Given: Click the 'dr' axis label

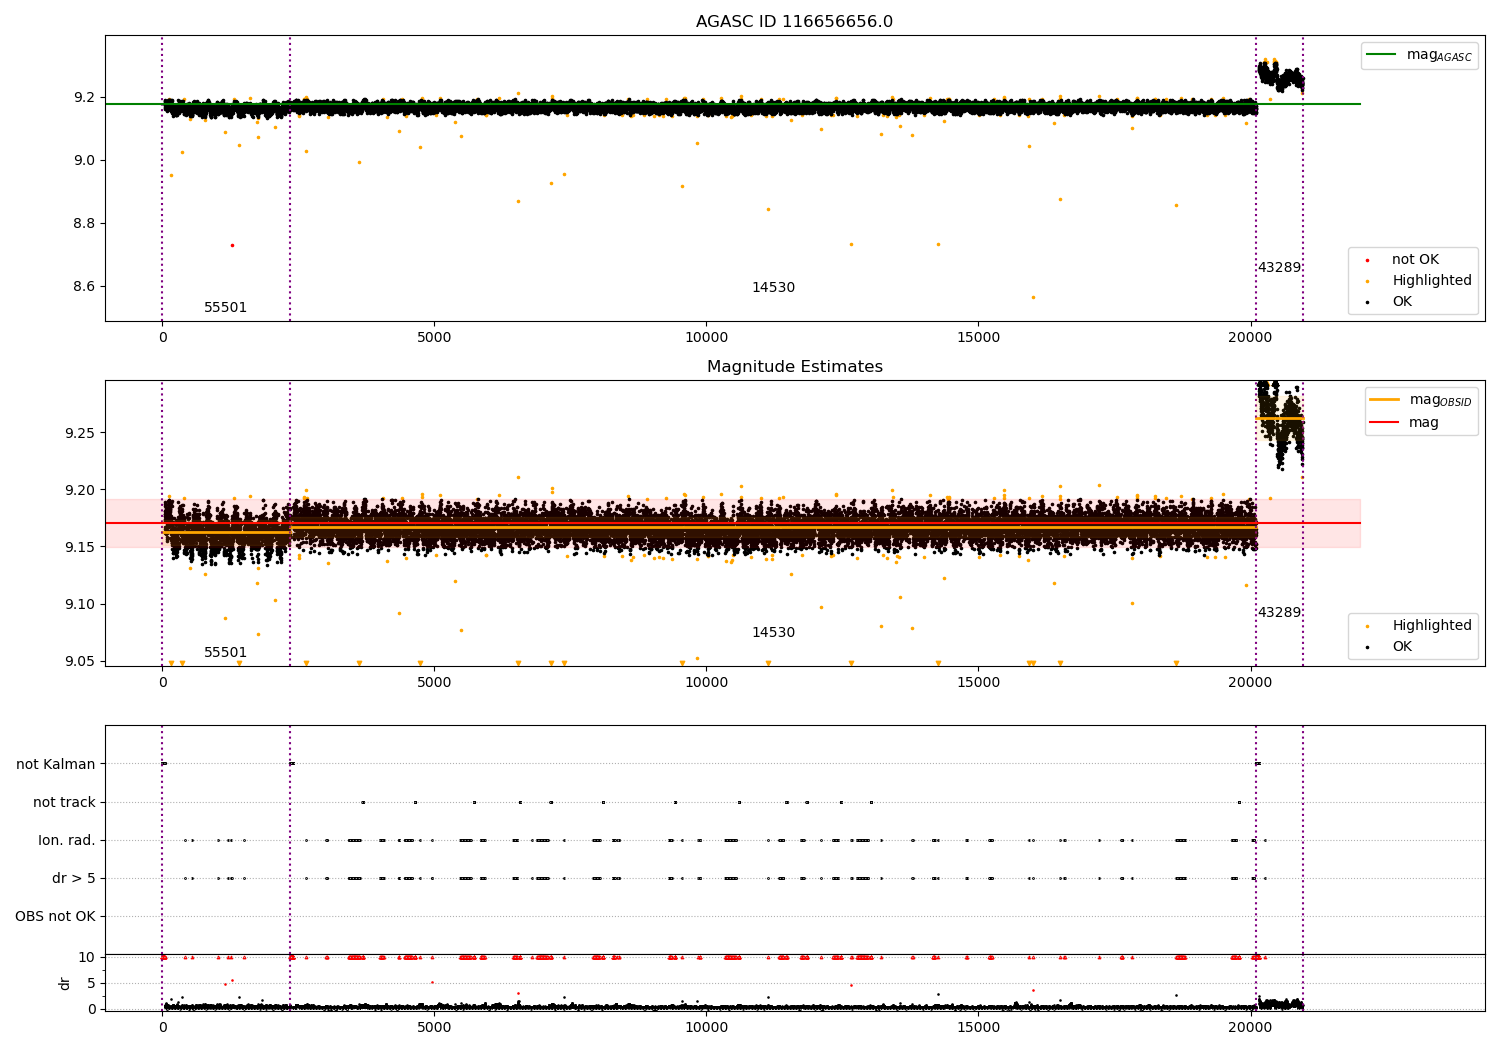Looking at the screenshot, I should 65,983.
